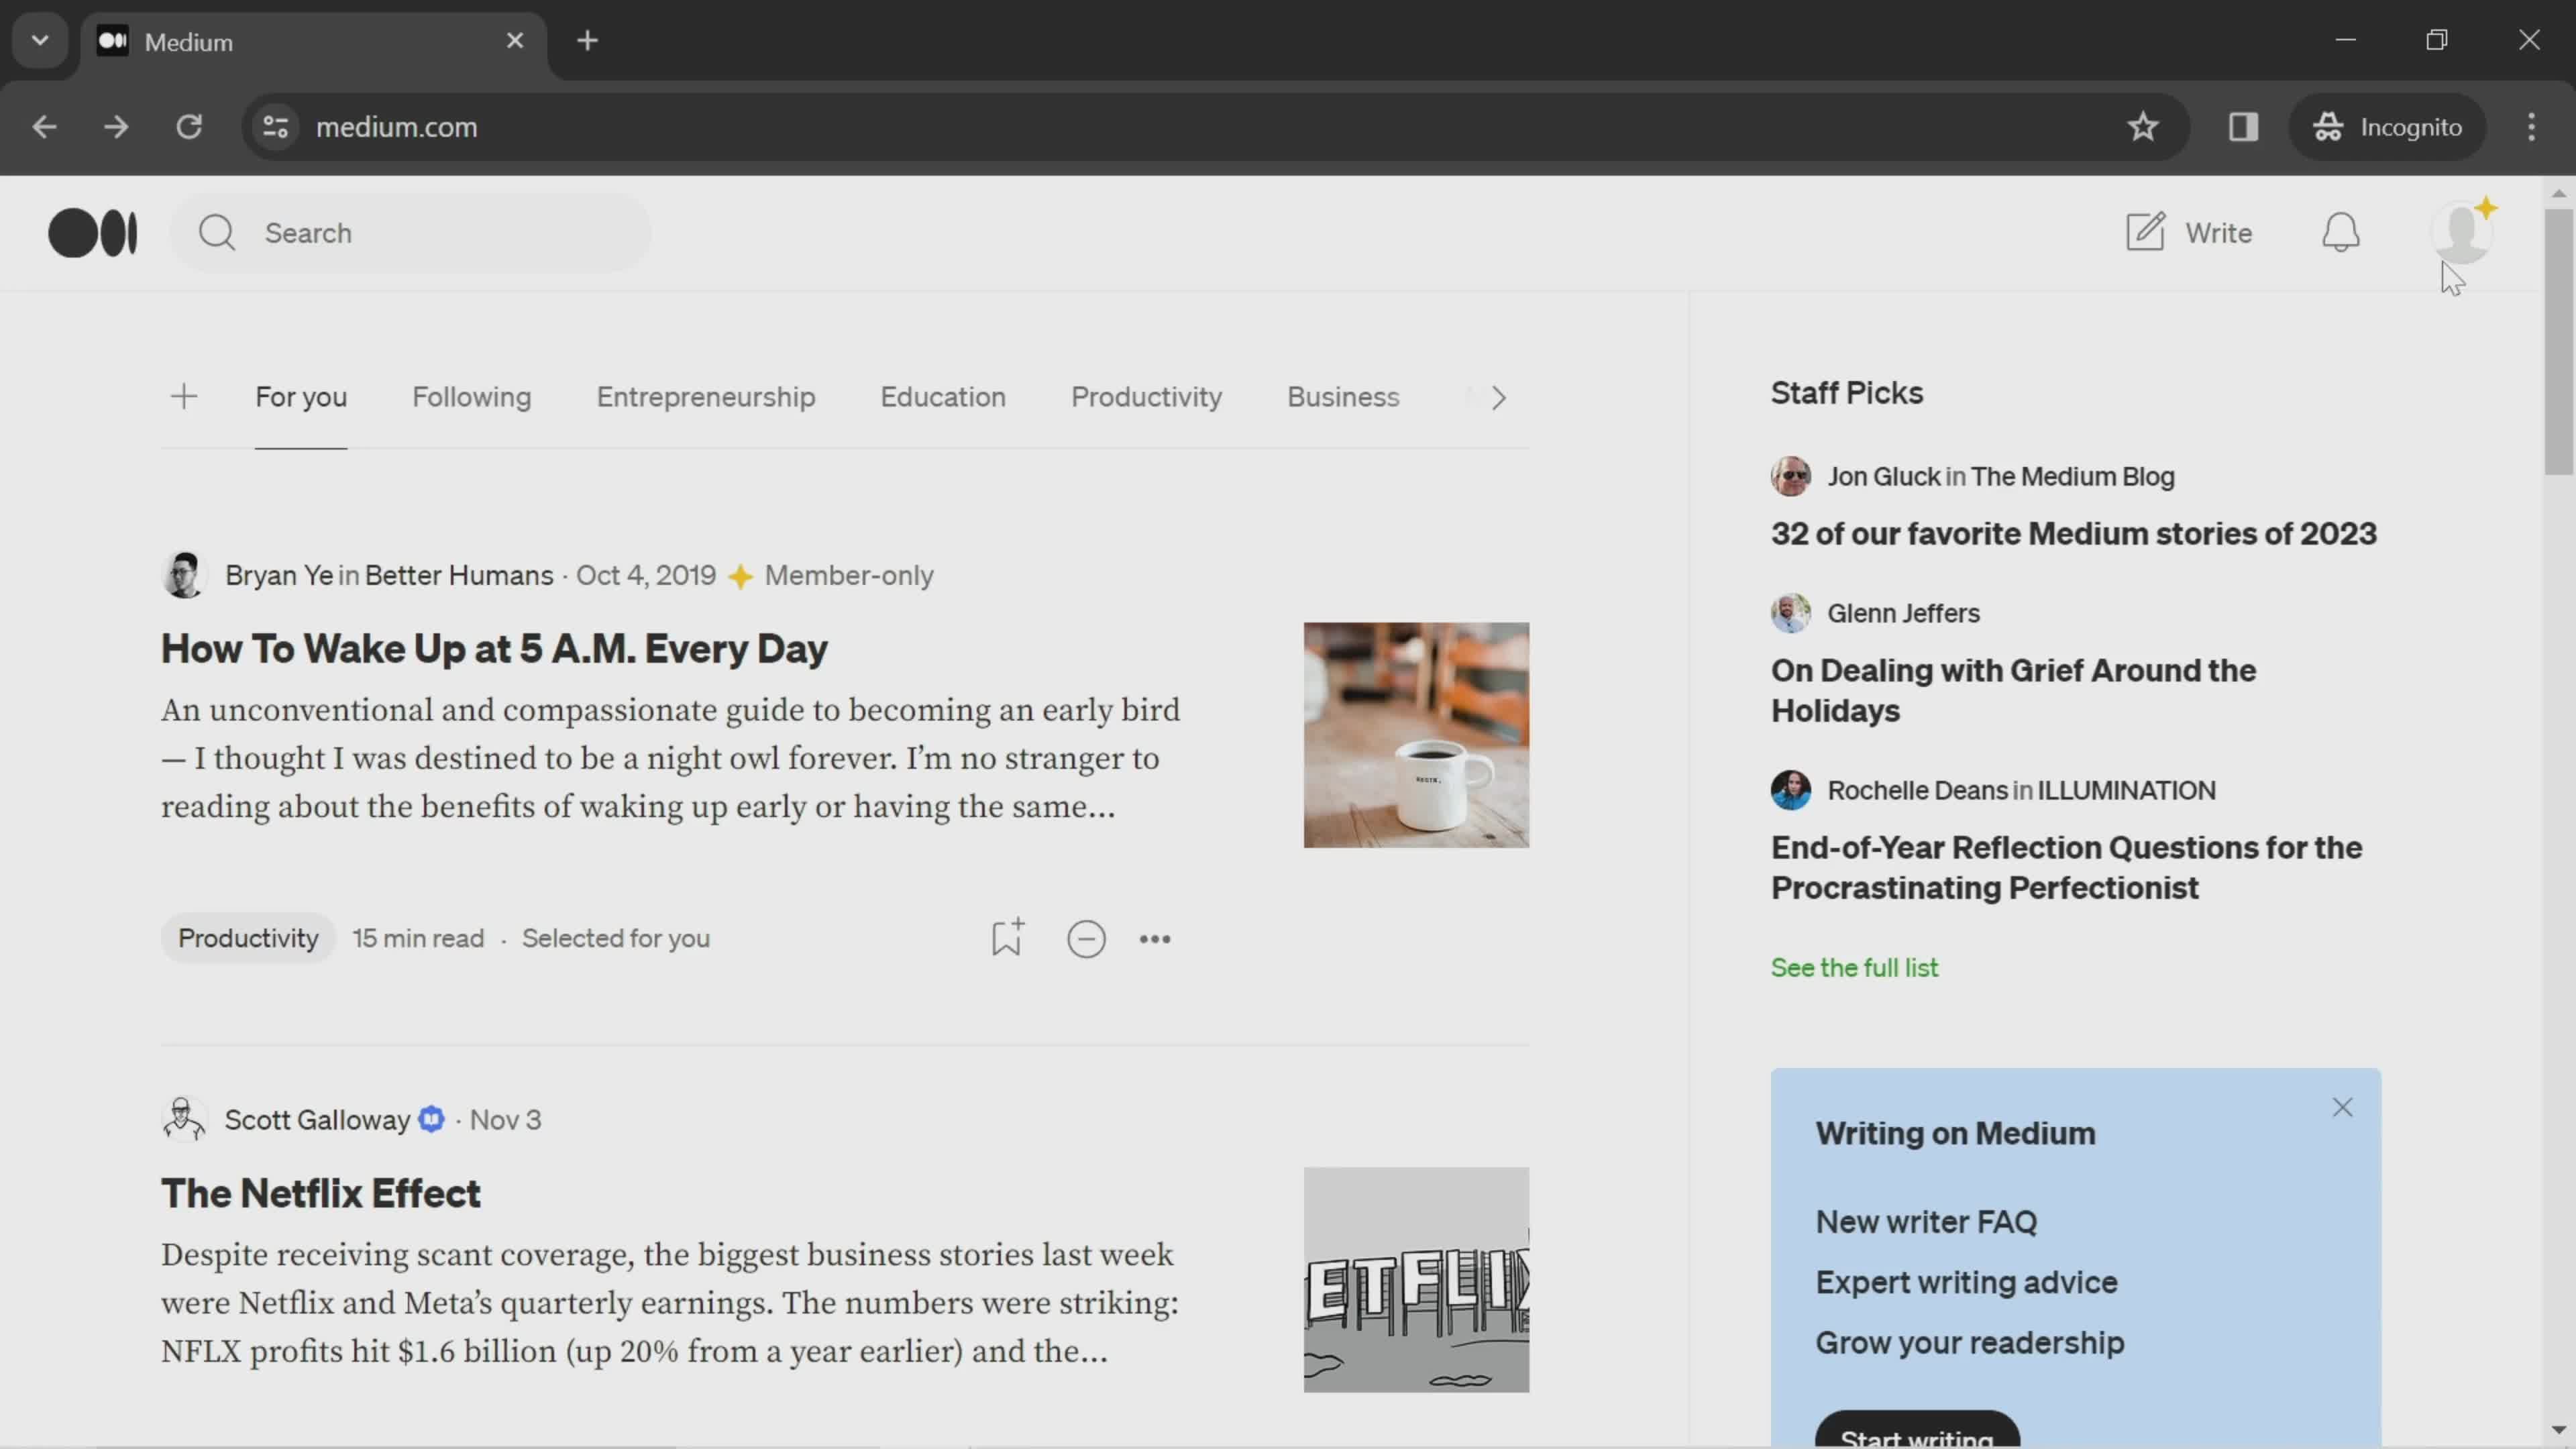Click the hide/less icon on article

point(1086,938)
